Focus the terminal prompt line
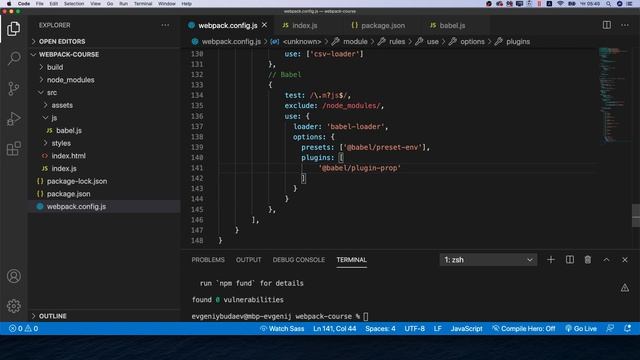Viewport: 640px width, 360px height. click(280, 316)
